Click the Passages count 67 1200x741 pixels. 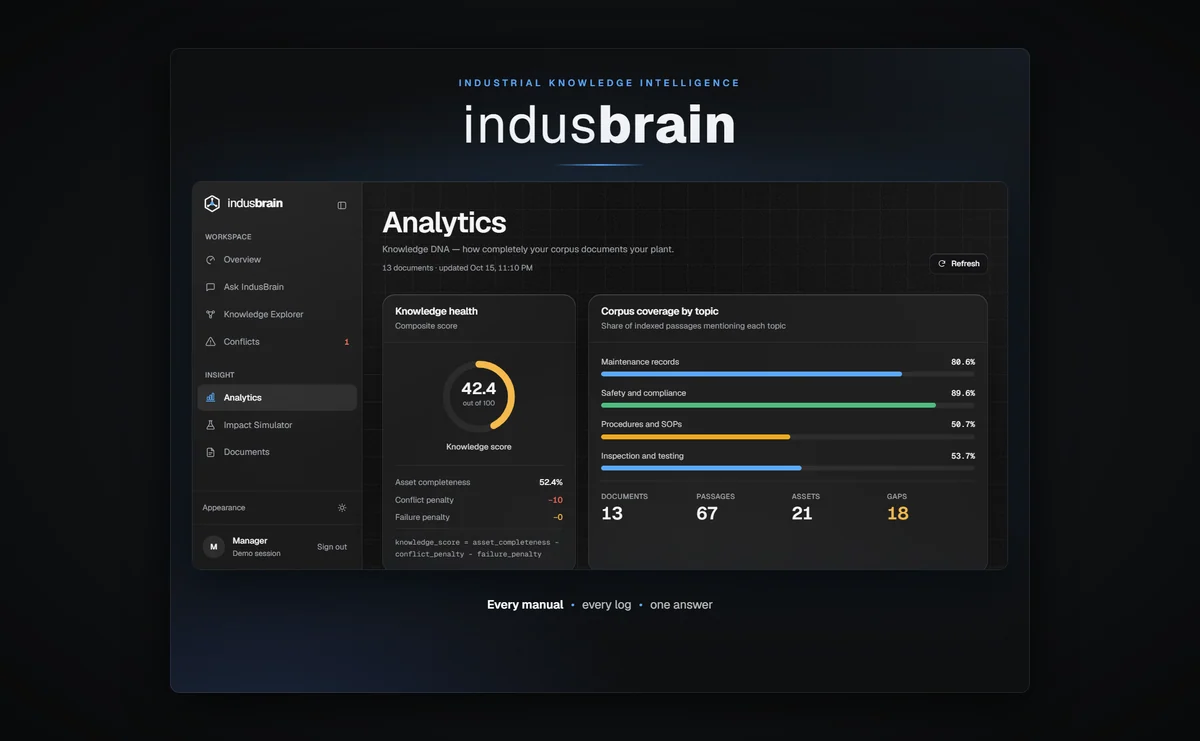pos(707,513)
